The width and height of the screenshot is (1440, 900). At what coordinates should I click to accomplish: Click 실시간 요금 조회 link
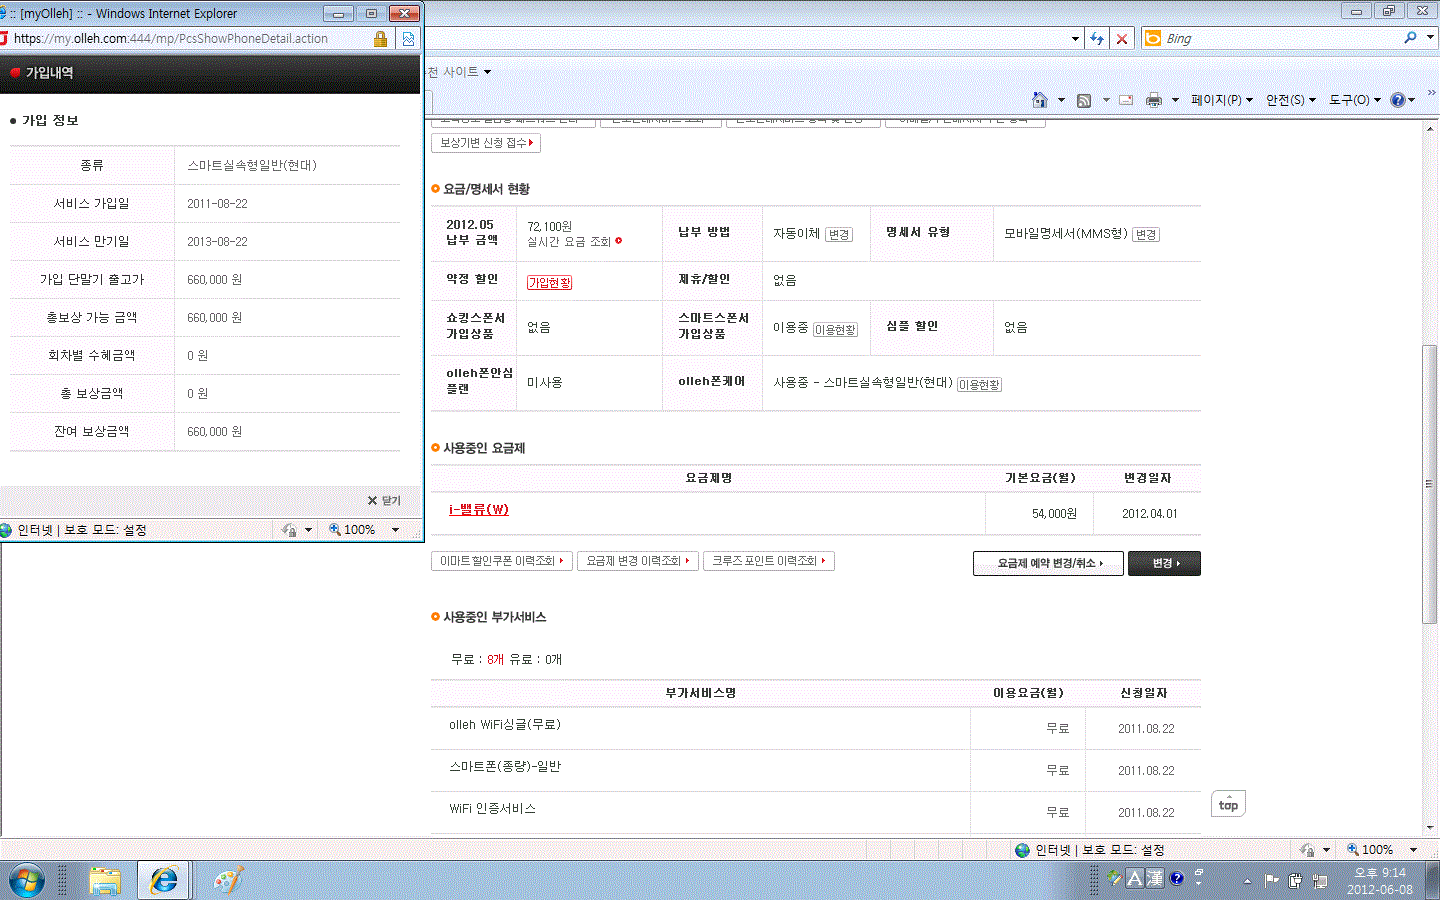tap(569, 241)
